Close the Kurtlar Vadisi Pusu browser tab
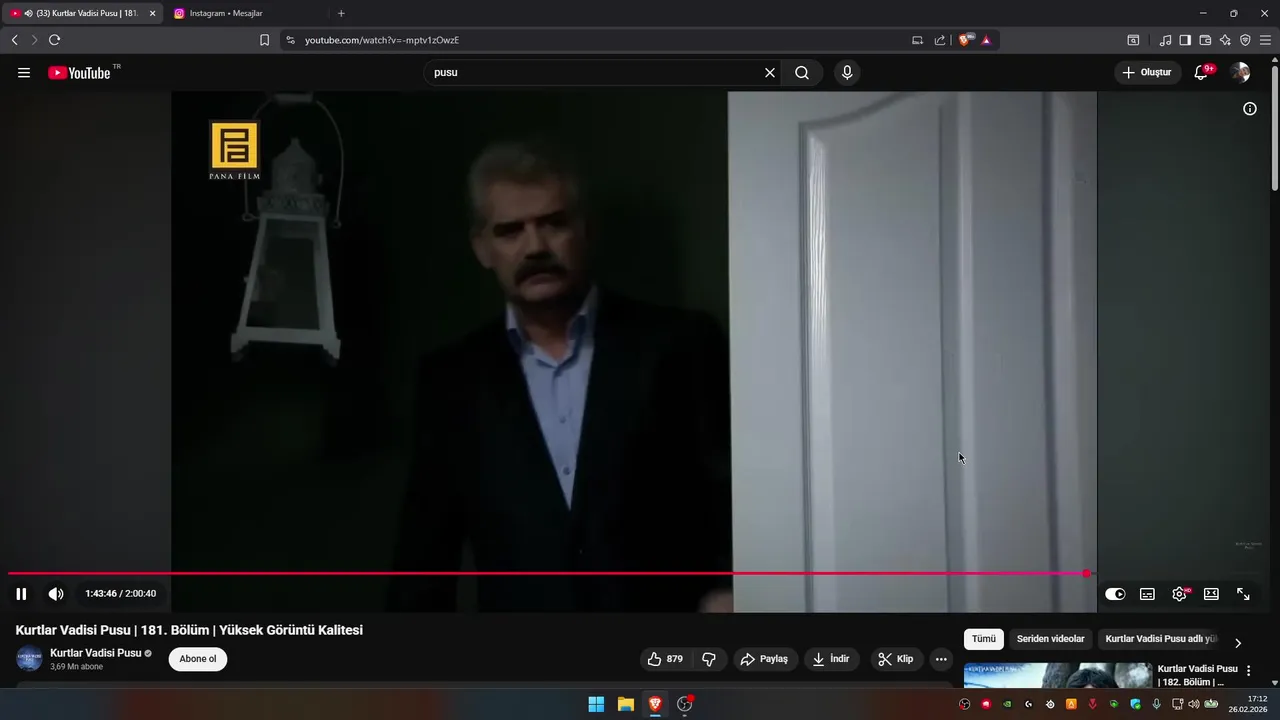 153,13
